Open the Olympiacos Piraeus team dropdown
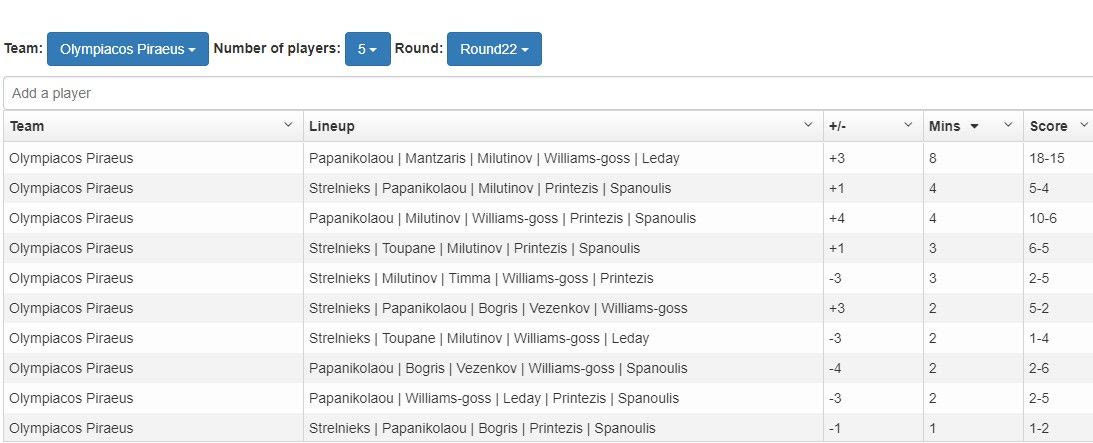 coord(127,49)
